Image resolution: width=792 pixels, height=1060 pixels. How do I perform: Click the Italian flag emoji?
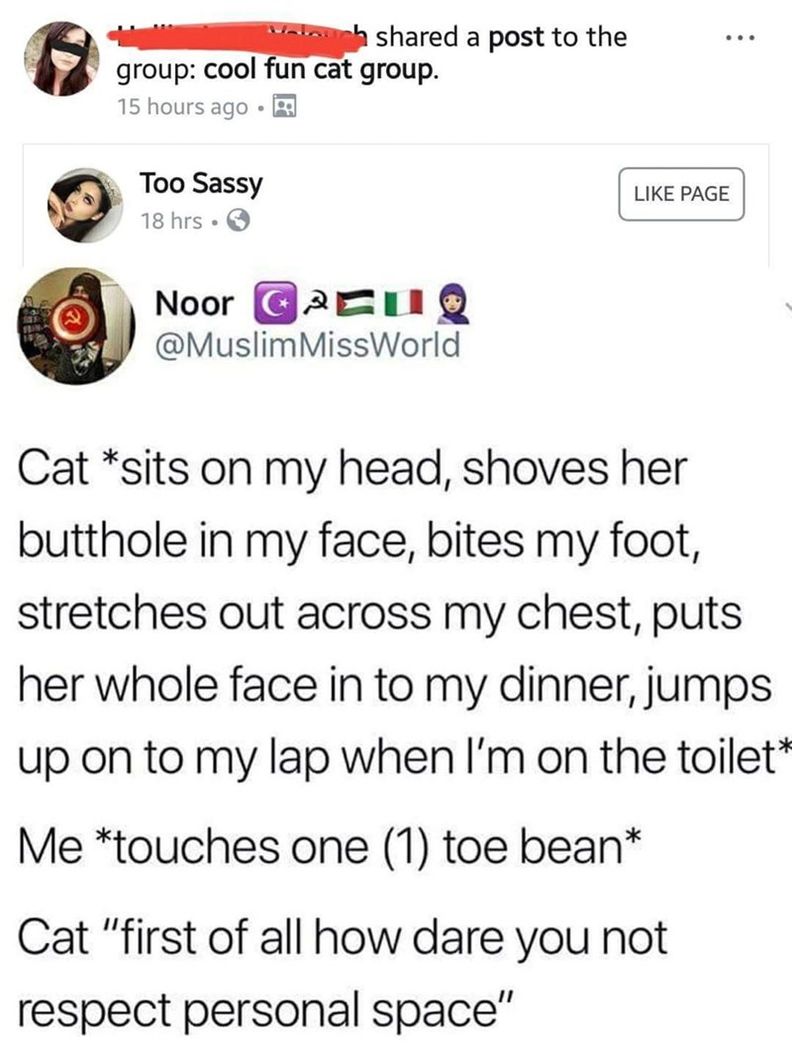click(x=405, y=304)
